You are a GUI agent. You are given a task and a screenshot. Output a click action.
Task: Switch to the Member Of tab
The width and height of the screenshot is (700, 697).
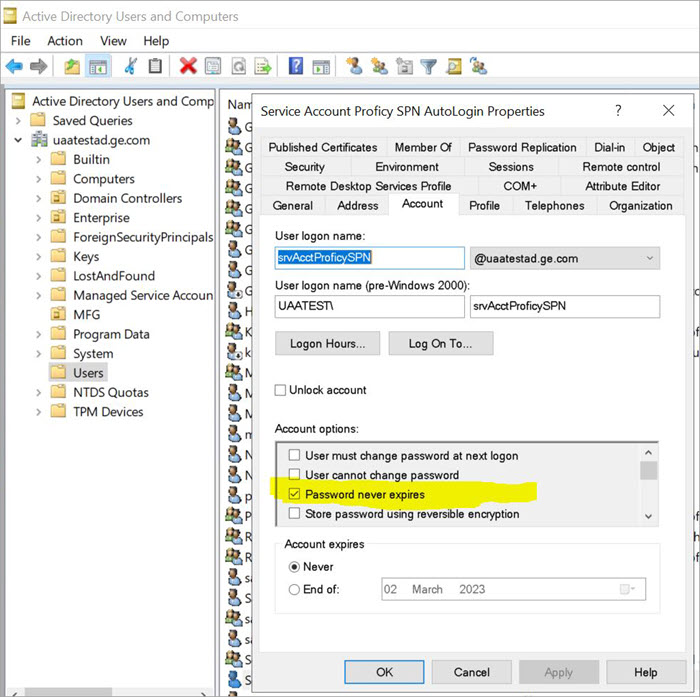(x=423, y=147)
